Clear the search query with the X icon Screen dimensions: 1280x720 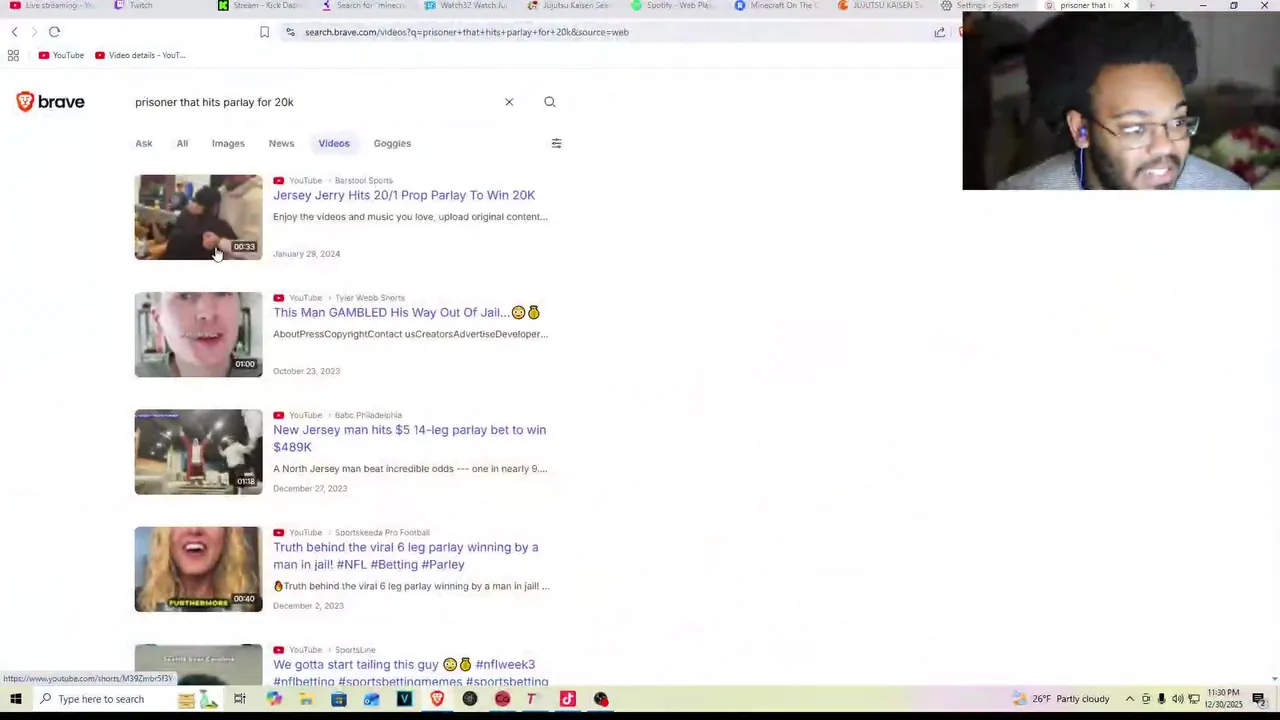click(x=509, y=102)
